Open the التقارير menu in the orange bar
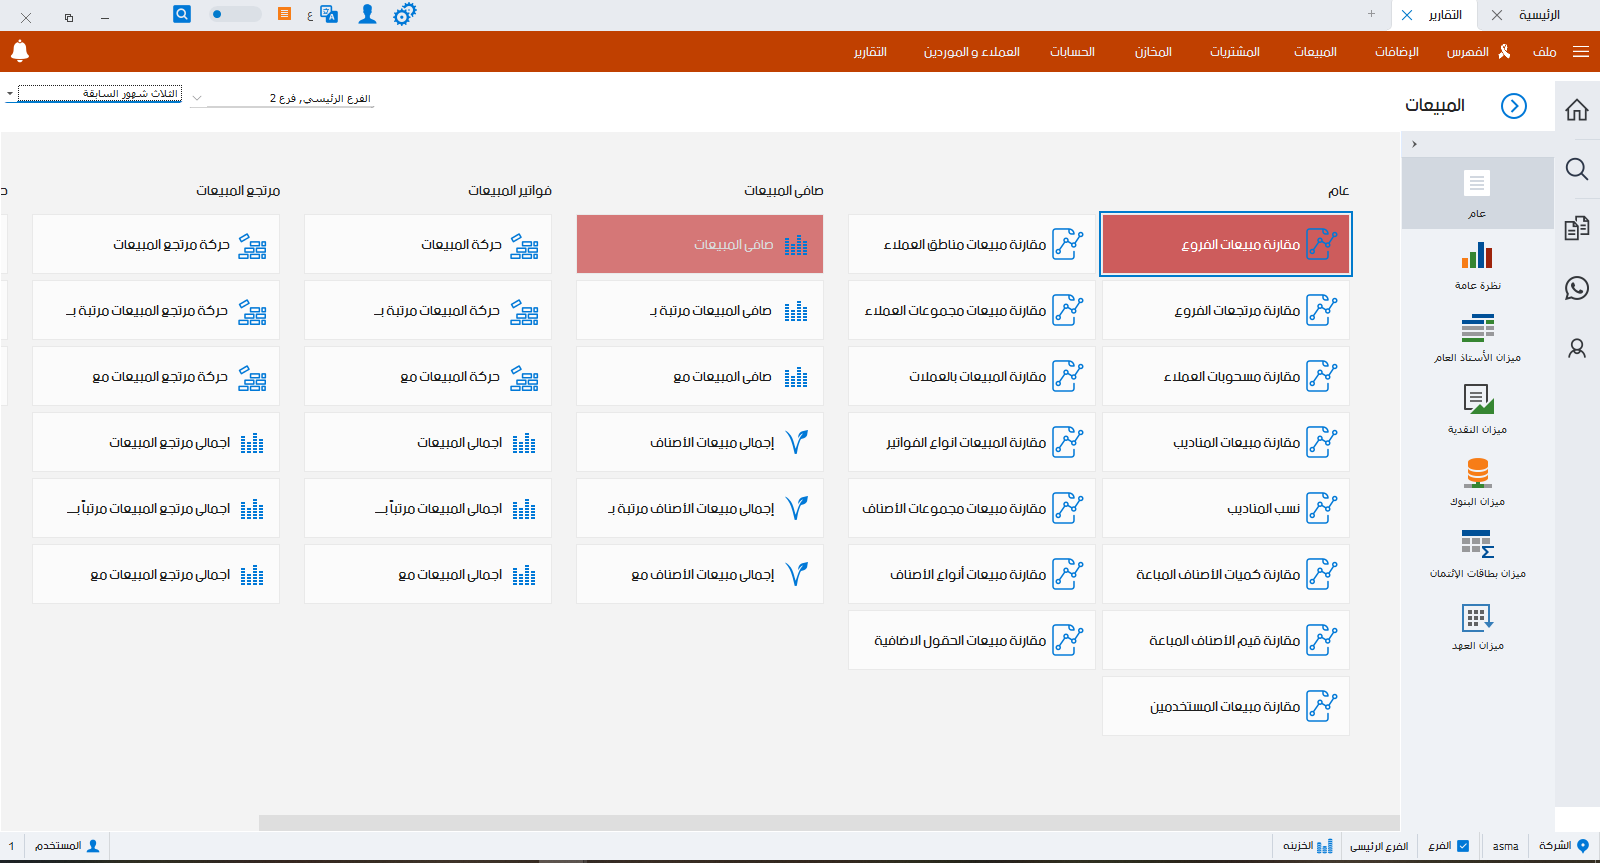1600x863 pixels. [870, 52]
